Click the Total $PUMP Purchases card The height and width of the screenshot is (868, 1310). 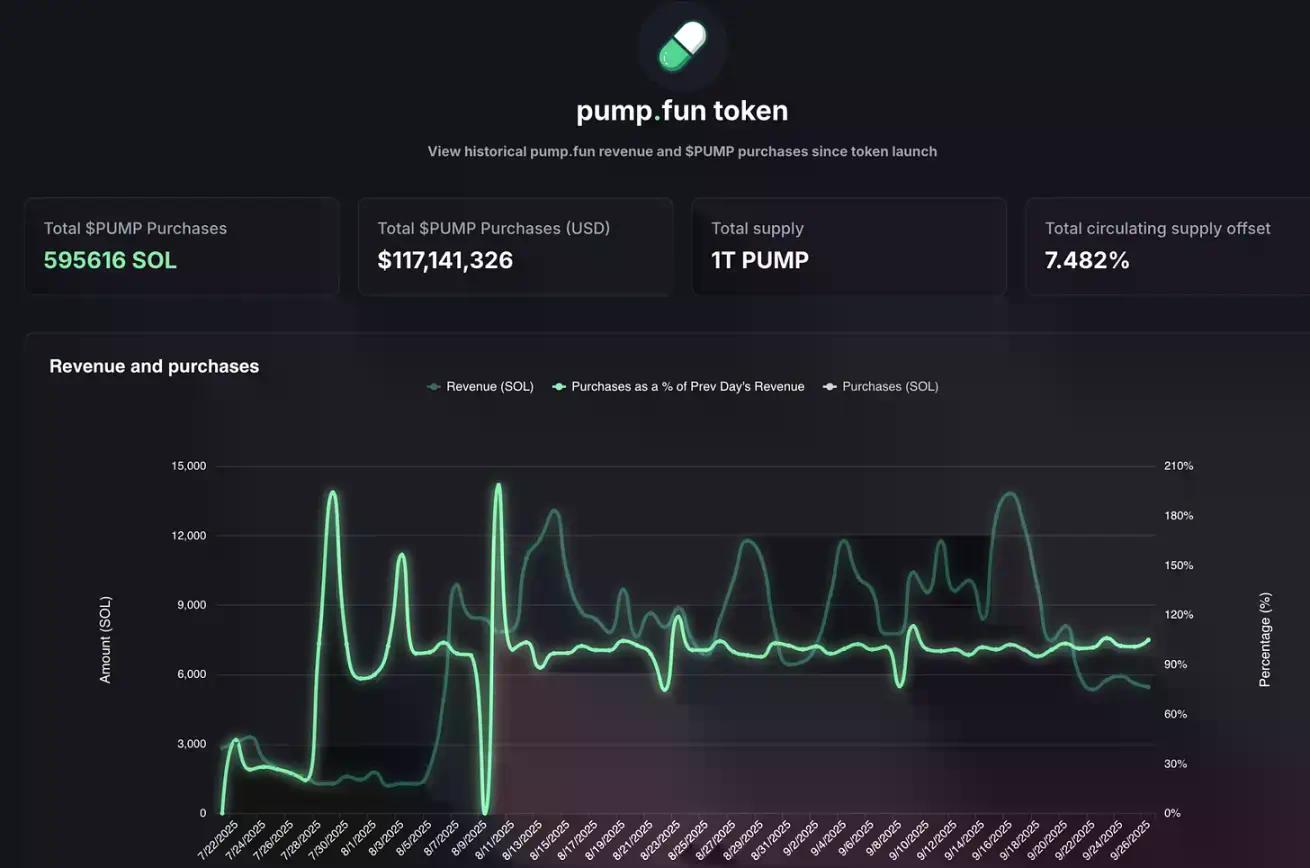tap(182, 246)
